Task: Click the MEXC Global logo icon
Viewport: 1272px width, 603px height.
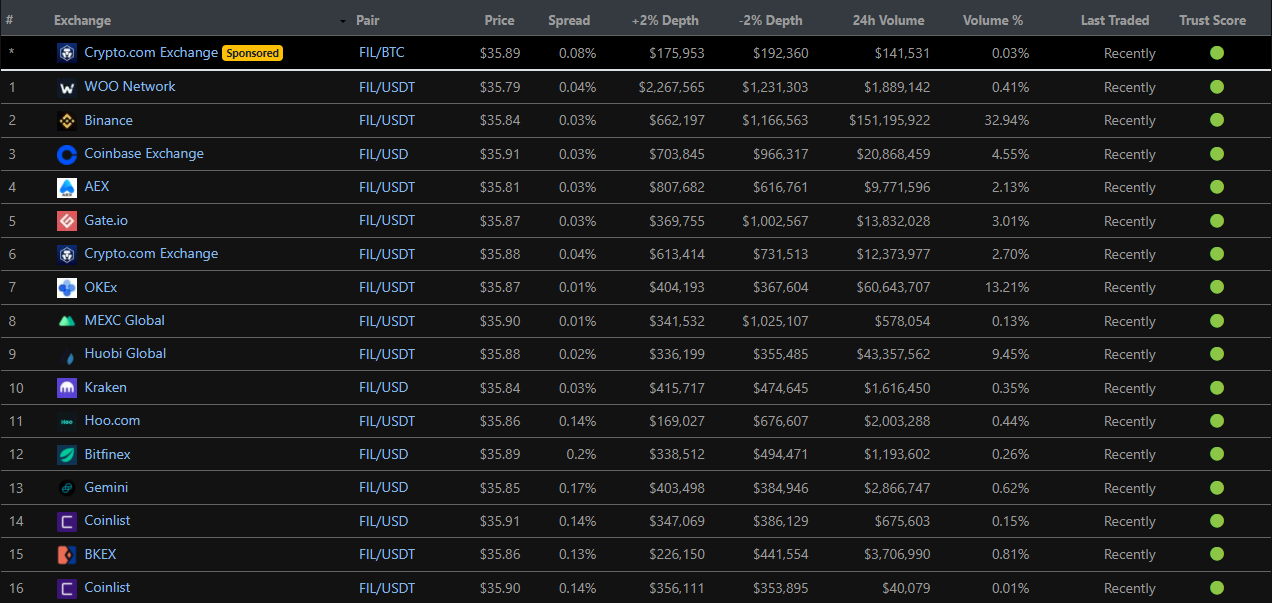Action: point(67,321)
